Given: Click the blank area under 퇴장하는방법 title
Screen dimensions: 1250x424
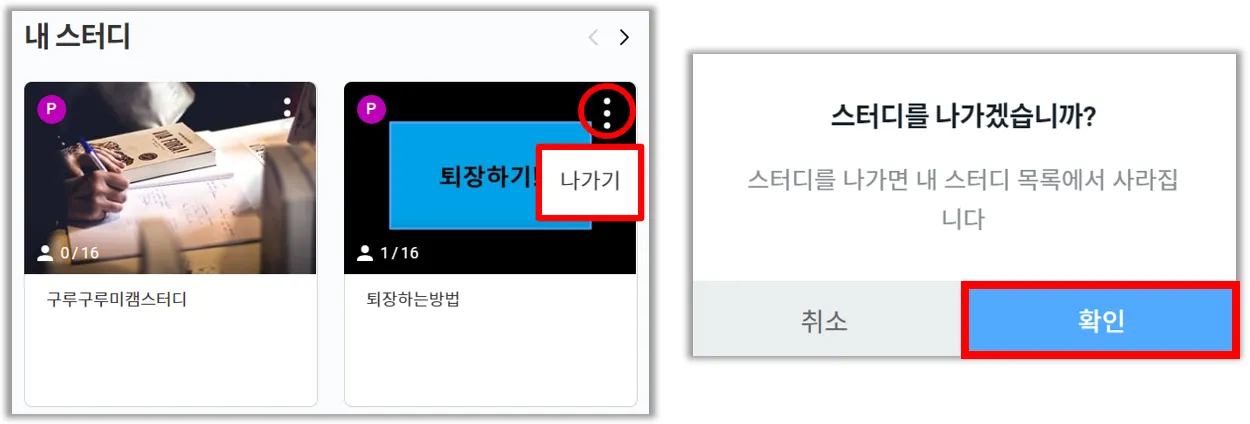Looking at the screenshot, I should [x=490, y=360].
